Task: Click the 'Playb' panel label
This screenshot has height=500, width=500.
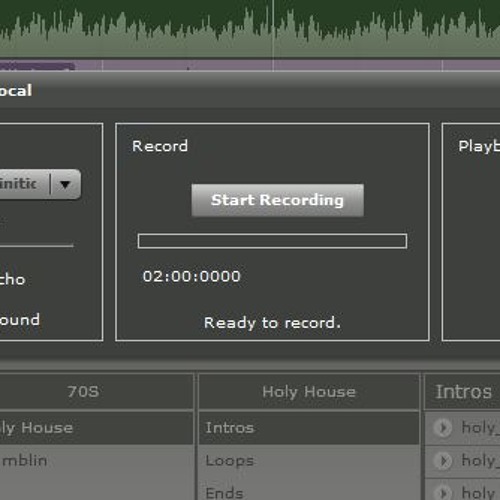Action: tap(479, 147)
